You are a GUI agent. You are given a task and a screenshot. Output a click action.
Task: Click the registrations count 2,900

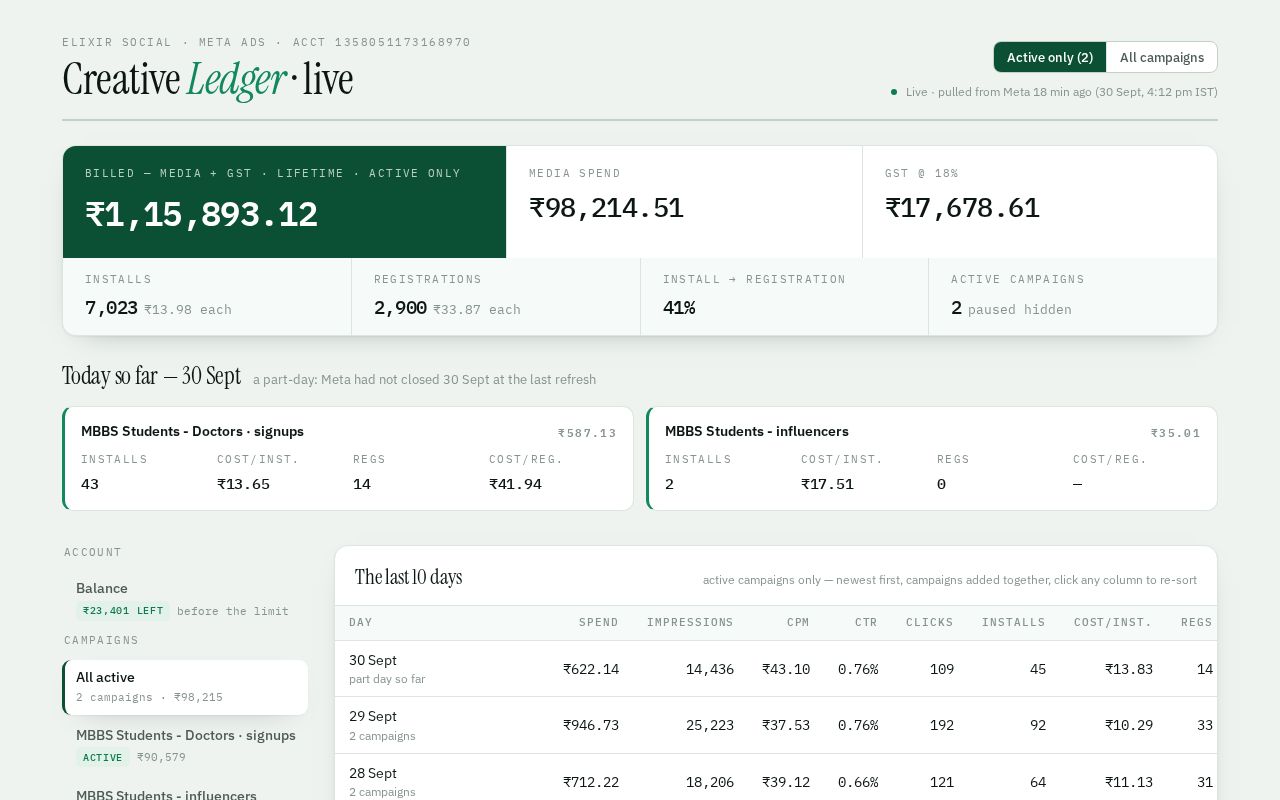[x=400, y=308]
